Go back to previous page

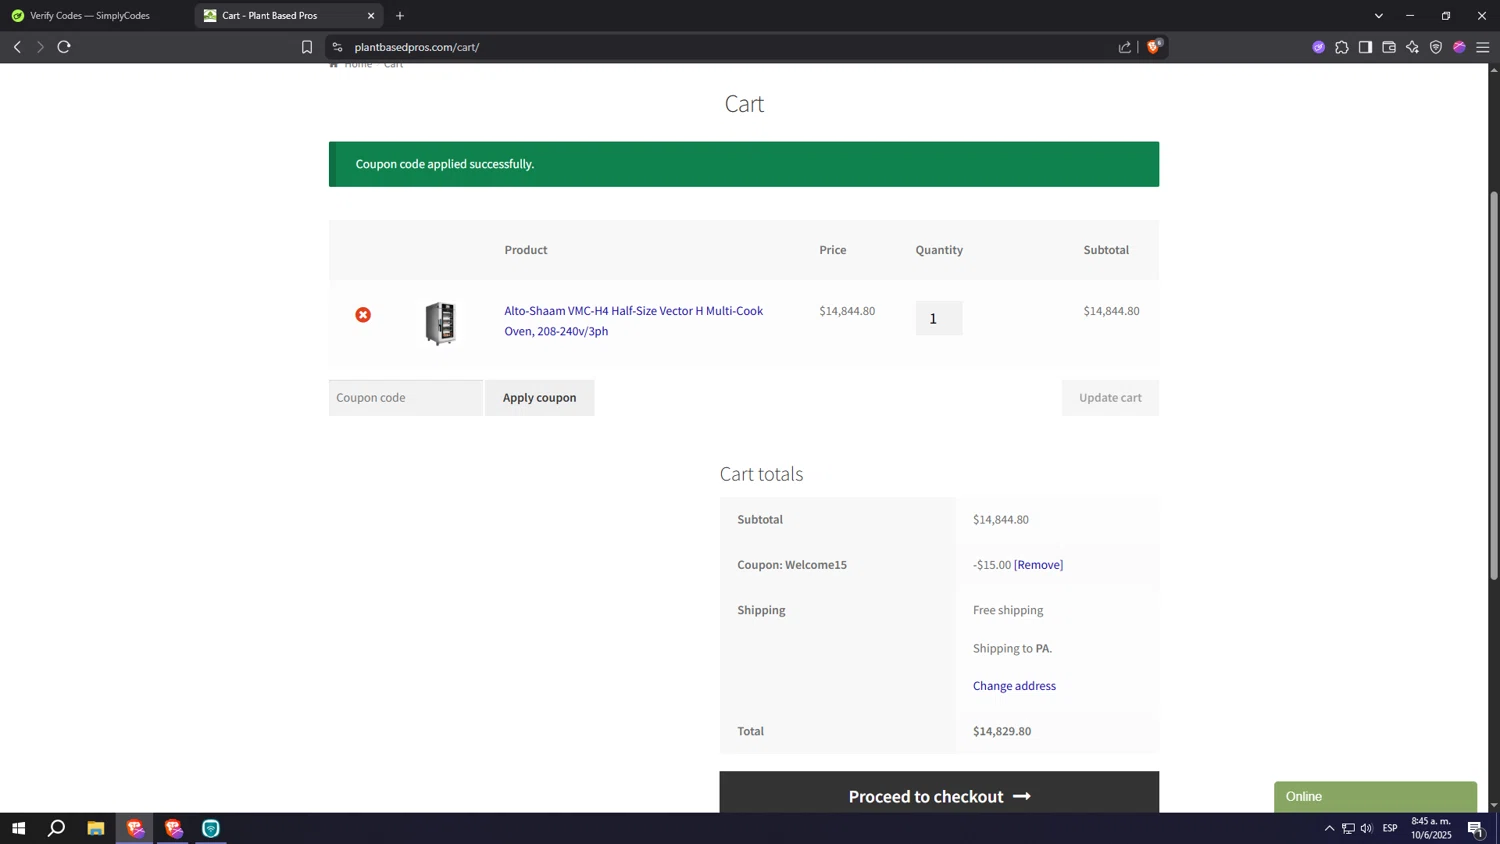tap(17, 47)
